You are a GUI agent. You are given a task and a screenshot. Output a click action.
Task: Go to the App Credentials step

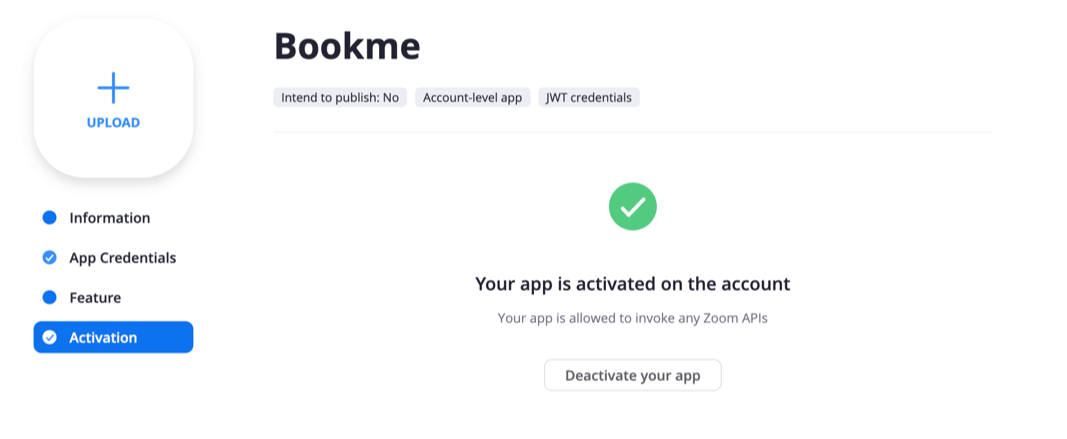click(x=122, y=258)
